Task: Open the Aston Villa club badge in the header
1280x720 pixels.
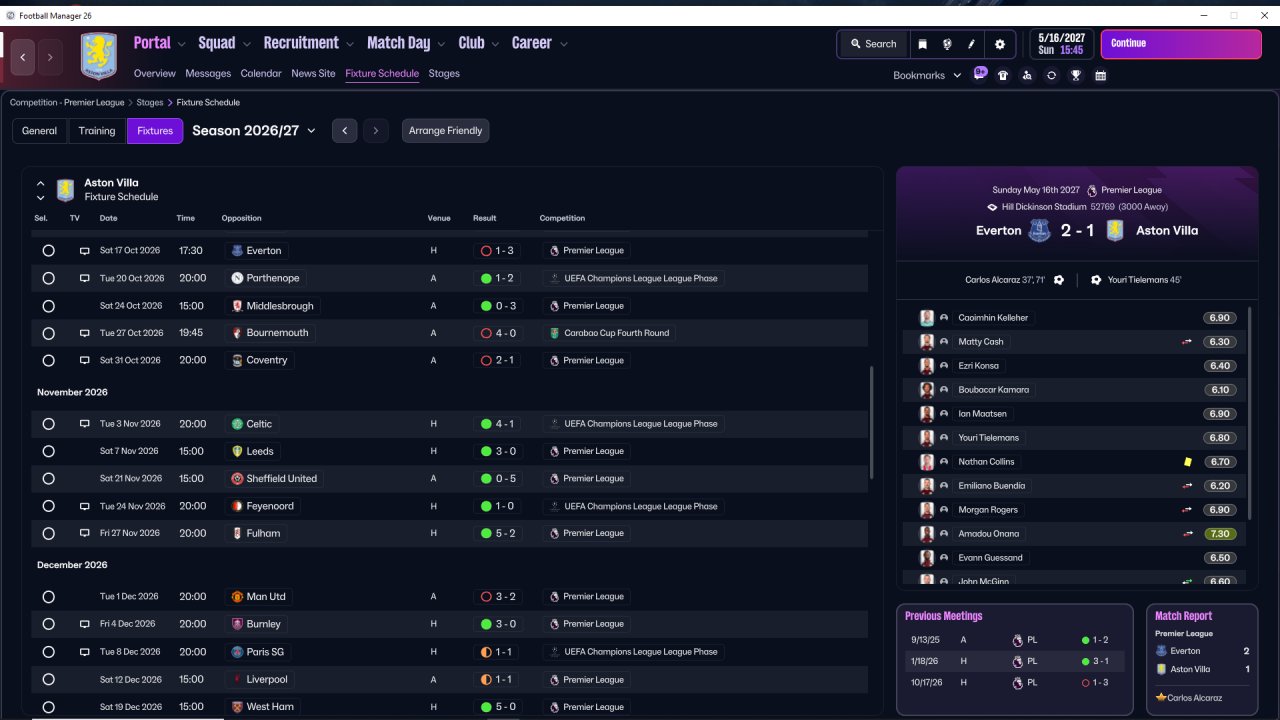Action: click(x=99, y=56)
